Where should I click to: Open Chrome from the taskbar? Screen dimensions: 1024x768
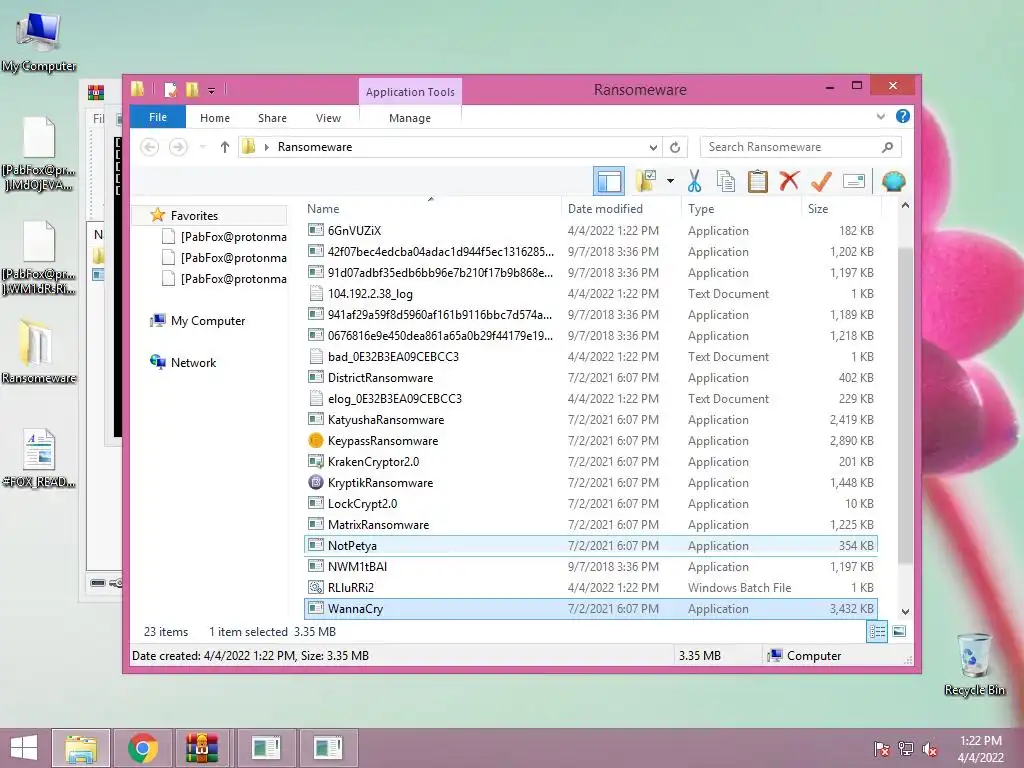[143, 748]
